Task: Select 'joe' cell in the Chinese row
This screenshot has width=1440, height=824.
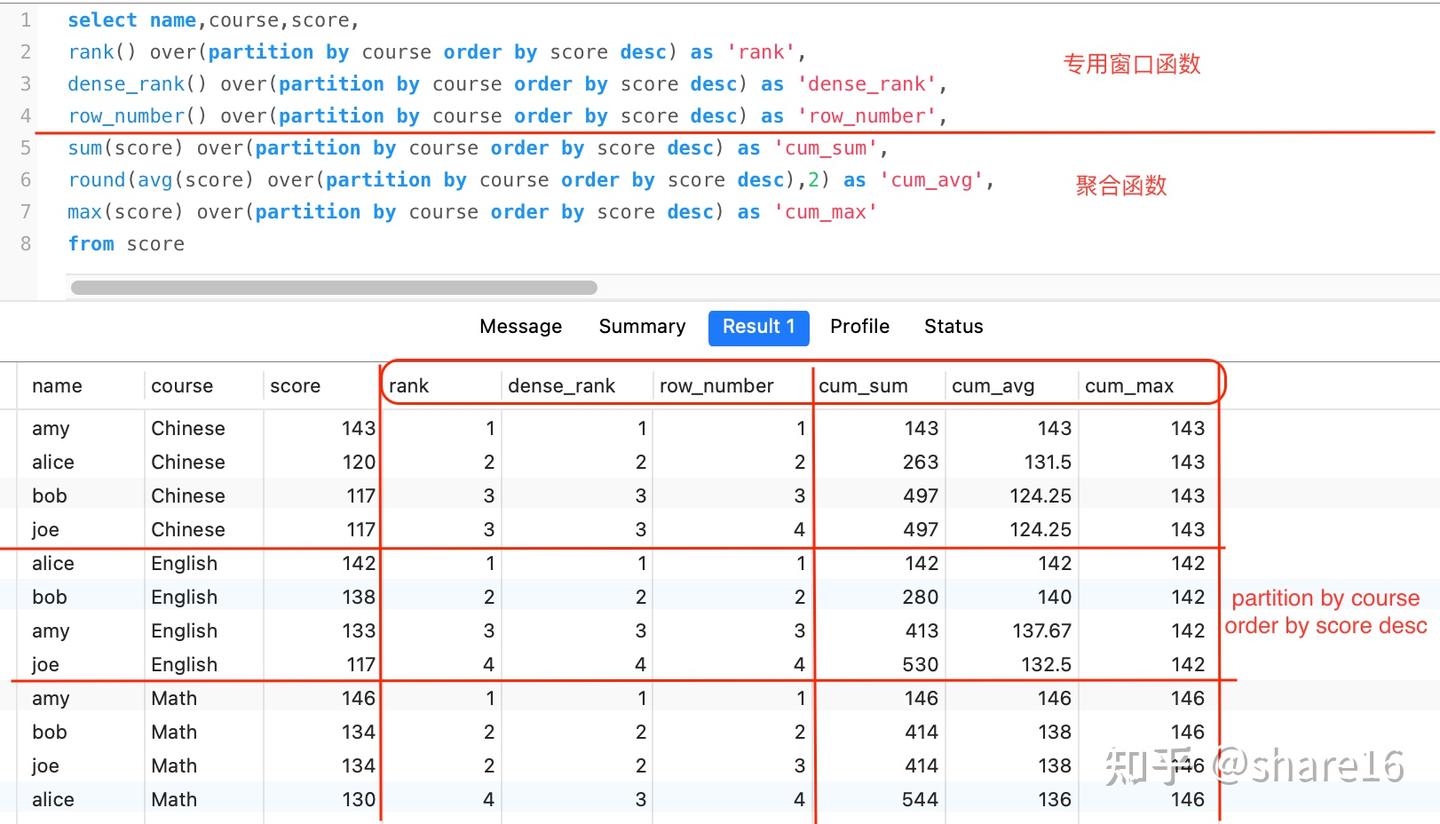Action: pos(45,530)
